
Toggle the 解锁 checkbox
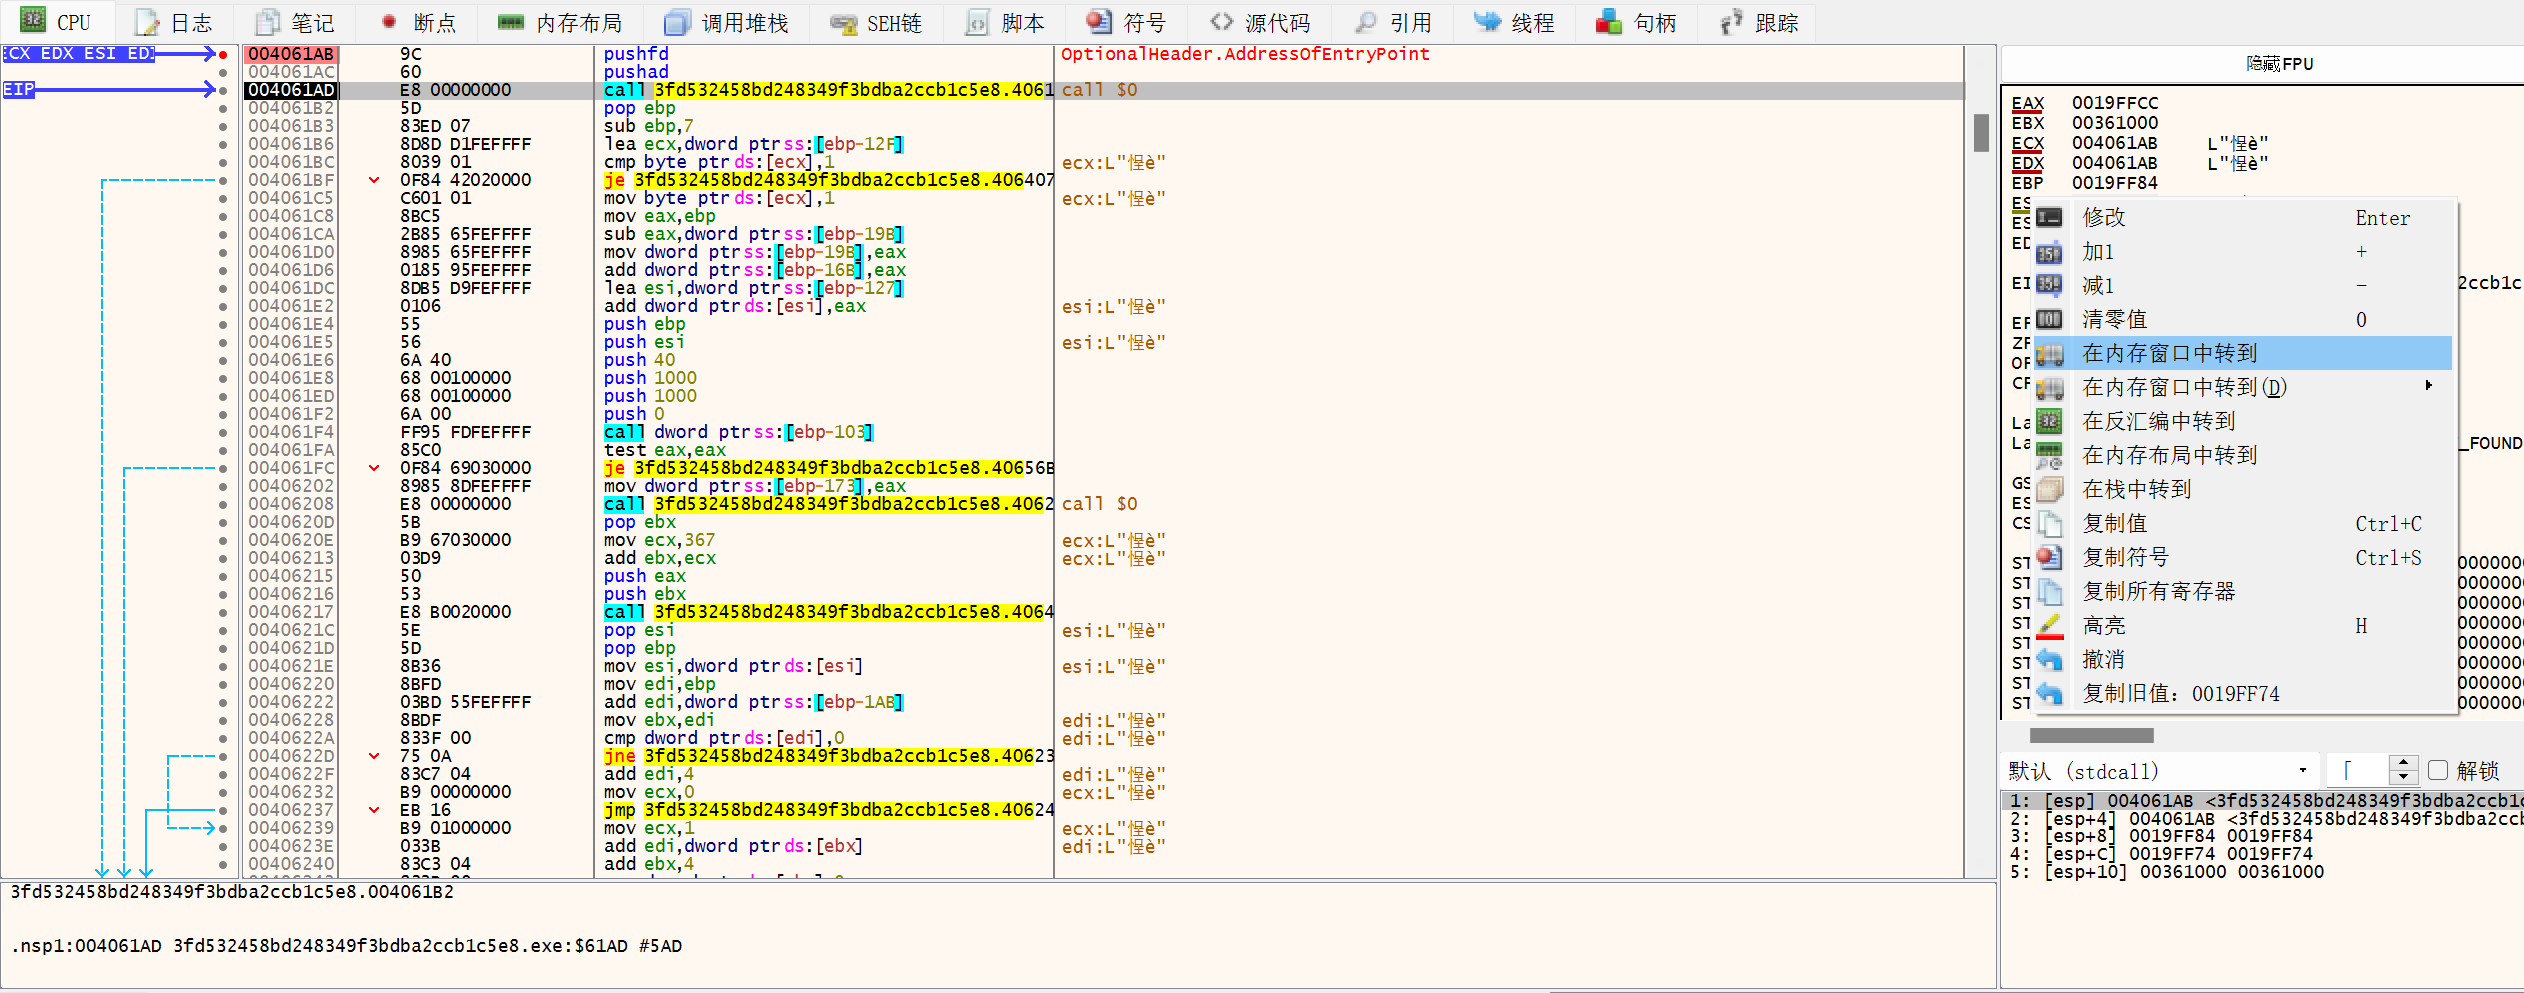2437,770
